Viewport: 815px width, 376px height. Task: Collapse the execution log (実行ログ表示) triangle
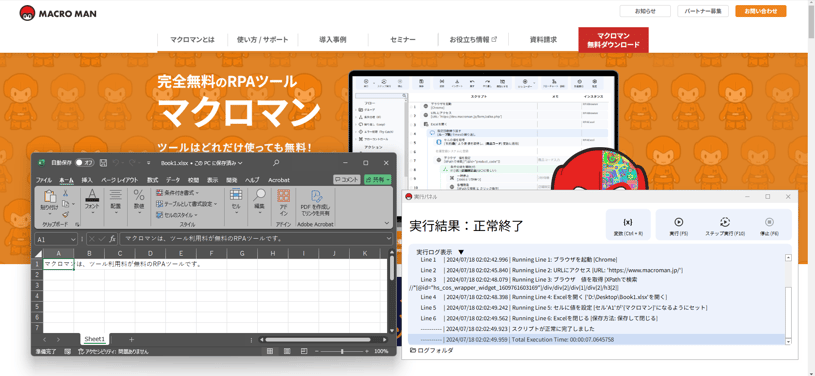coord(461,252)
